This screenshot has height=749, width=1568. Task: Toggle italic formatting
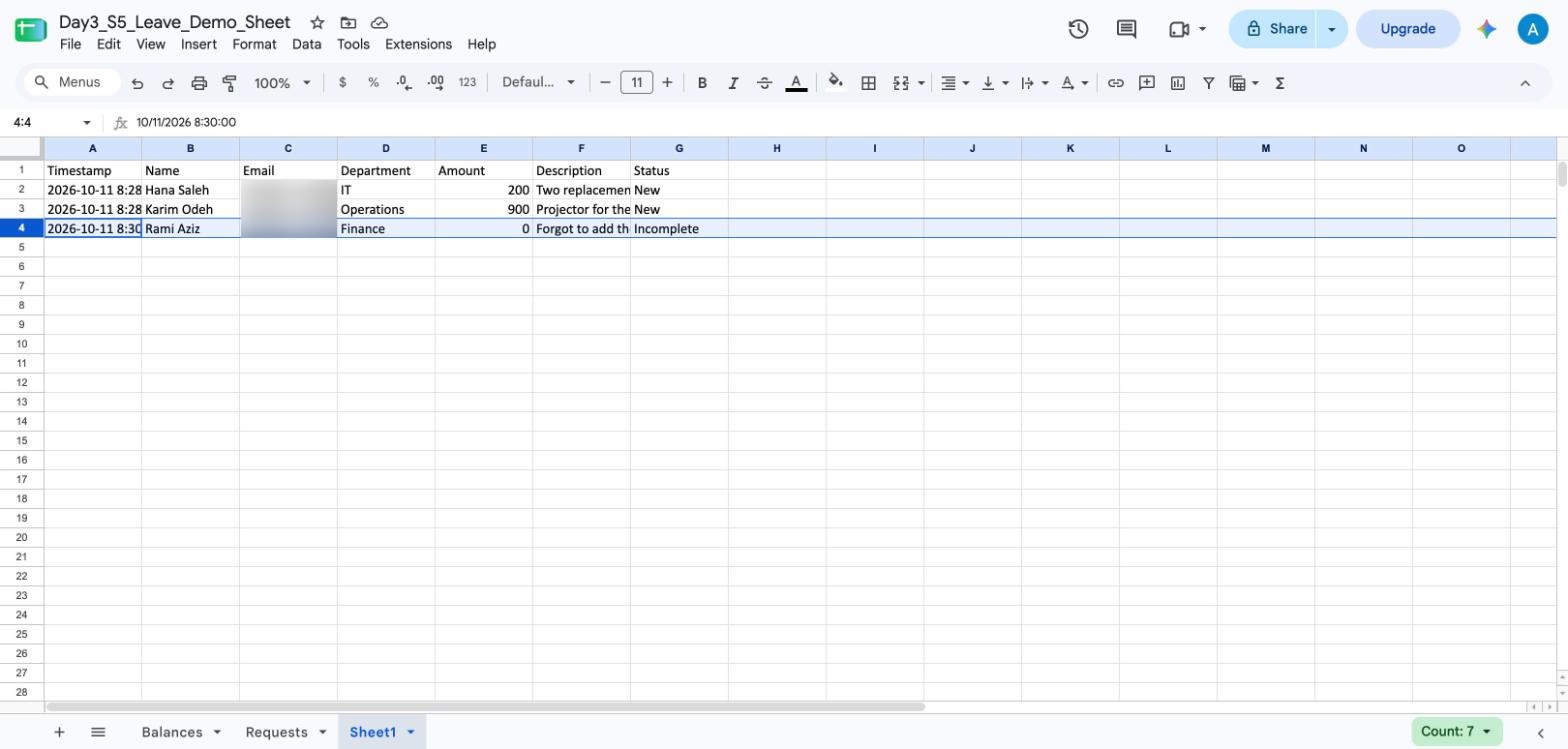pyautogui.click(x=733, y=83)
